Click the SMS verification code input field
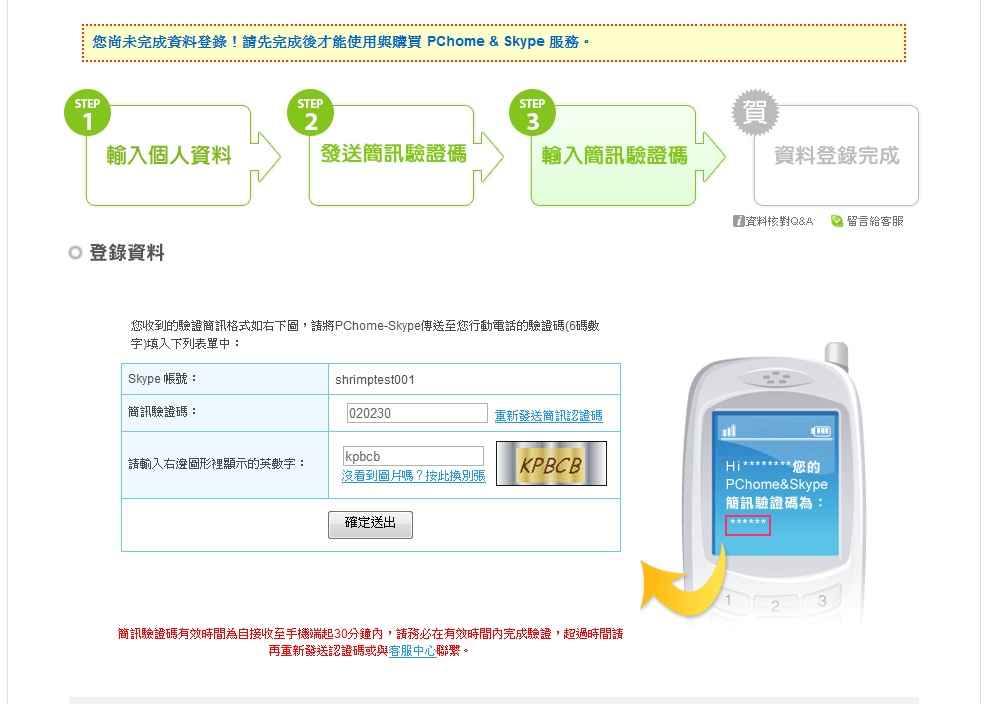Screen dimensions: 992x704 [417, 413]
